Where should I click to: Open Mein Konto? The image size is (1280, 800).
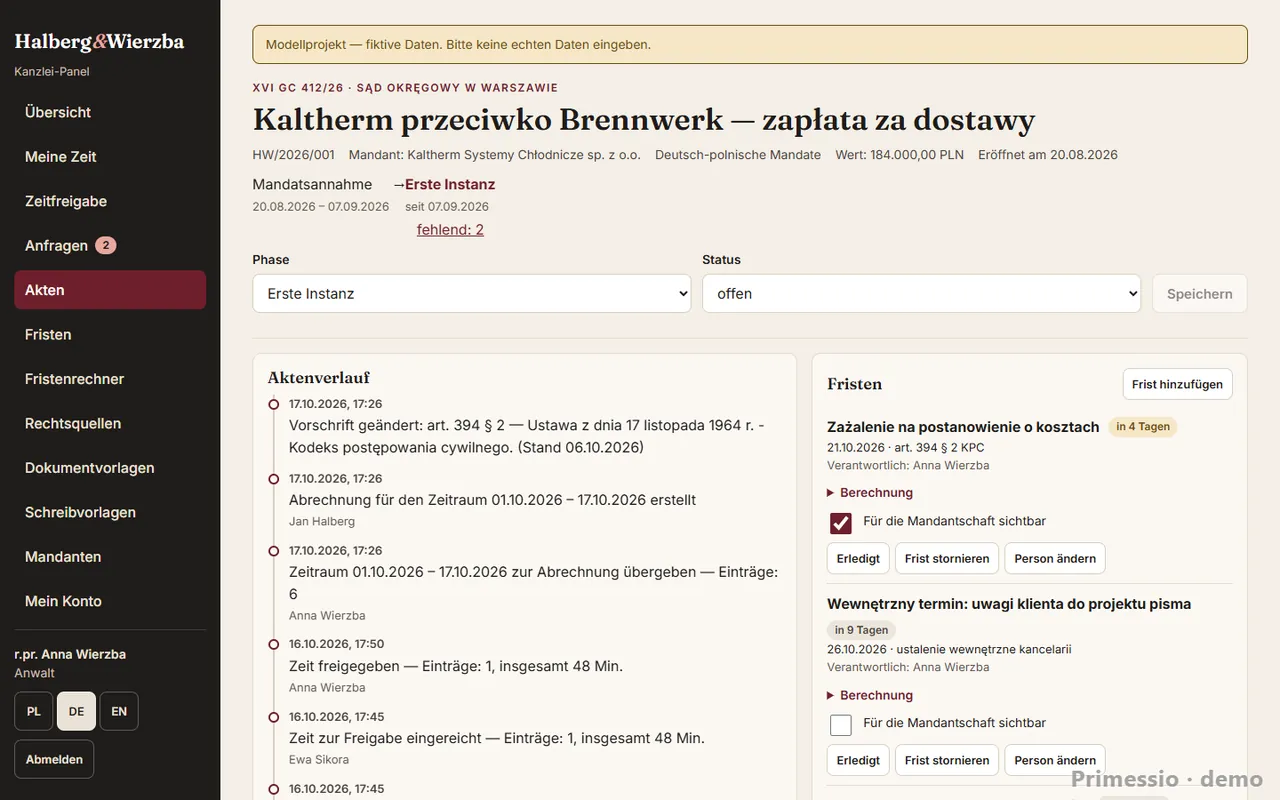click(110, 601)
